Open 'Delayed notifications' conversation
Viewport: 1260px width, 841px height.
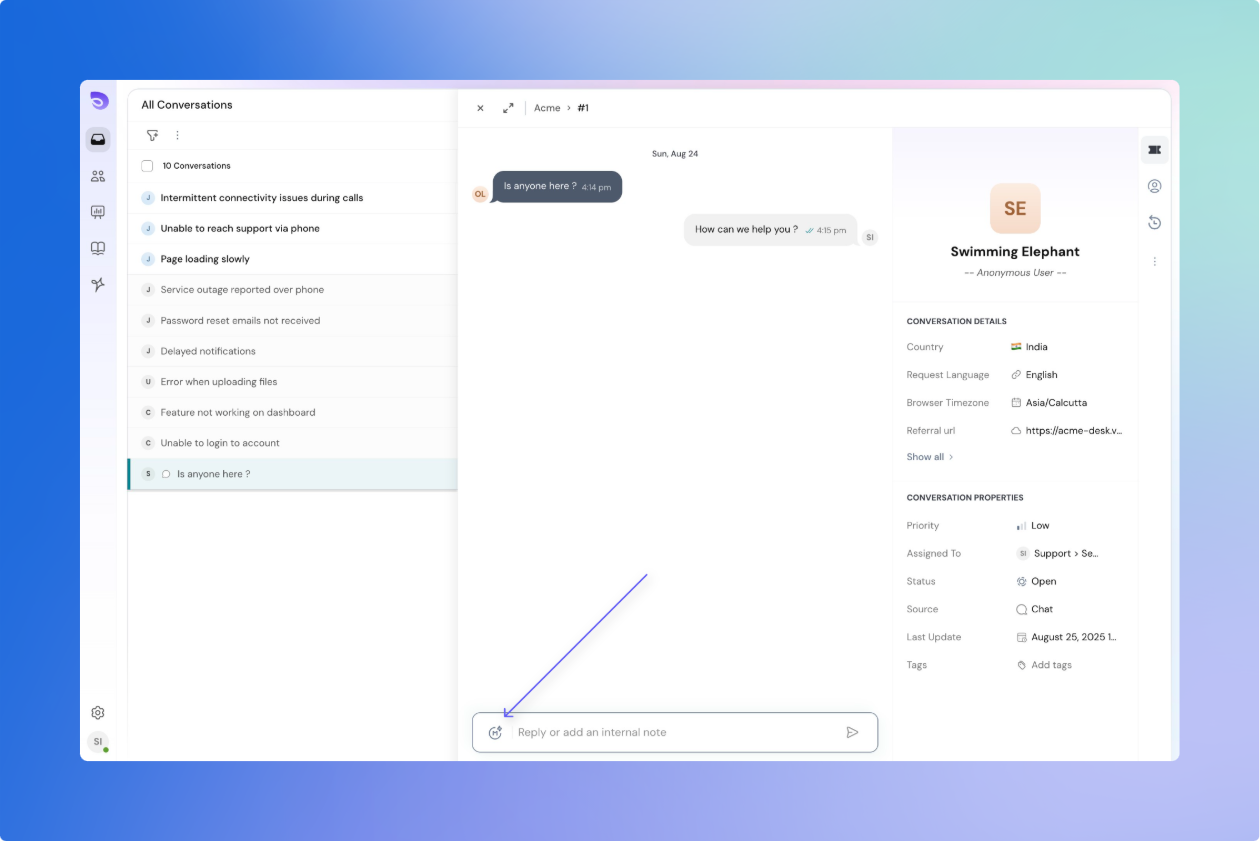tap(208, 351)
